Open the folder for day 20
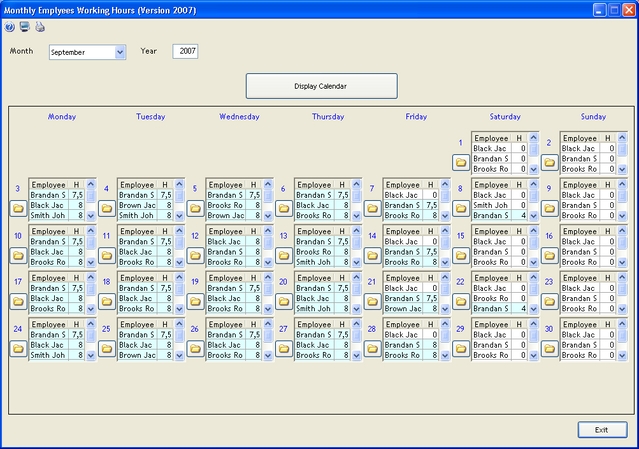The height and width of the screenshot is (449, 639). click(x=284, y=302)
